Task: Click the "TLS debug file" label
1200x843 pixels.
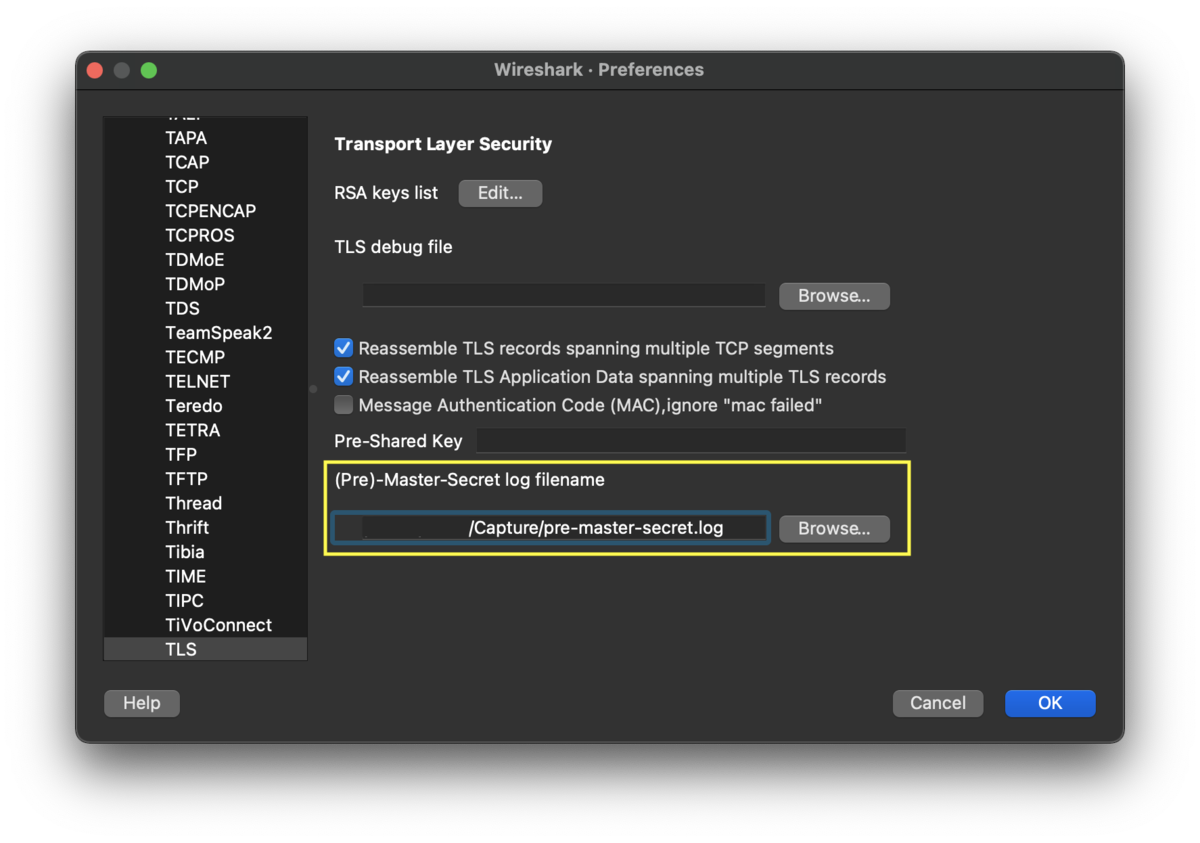Action: tap(393, 247)
